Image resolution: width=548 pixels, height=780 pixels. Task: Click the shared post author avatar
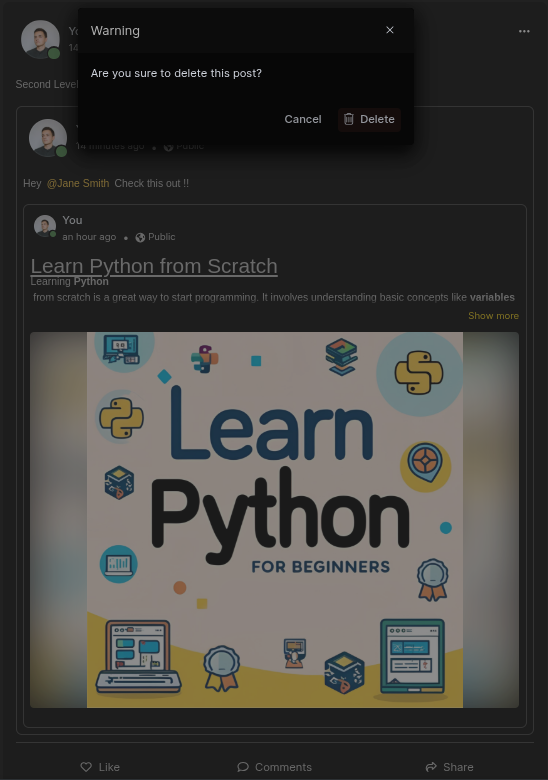coord(48,138)
